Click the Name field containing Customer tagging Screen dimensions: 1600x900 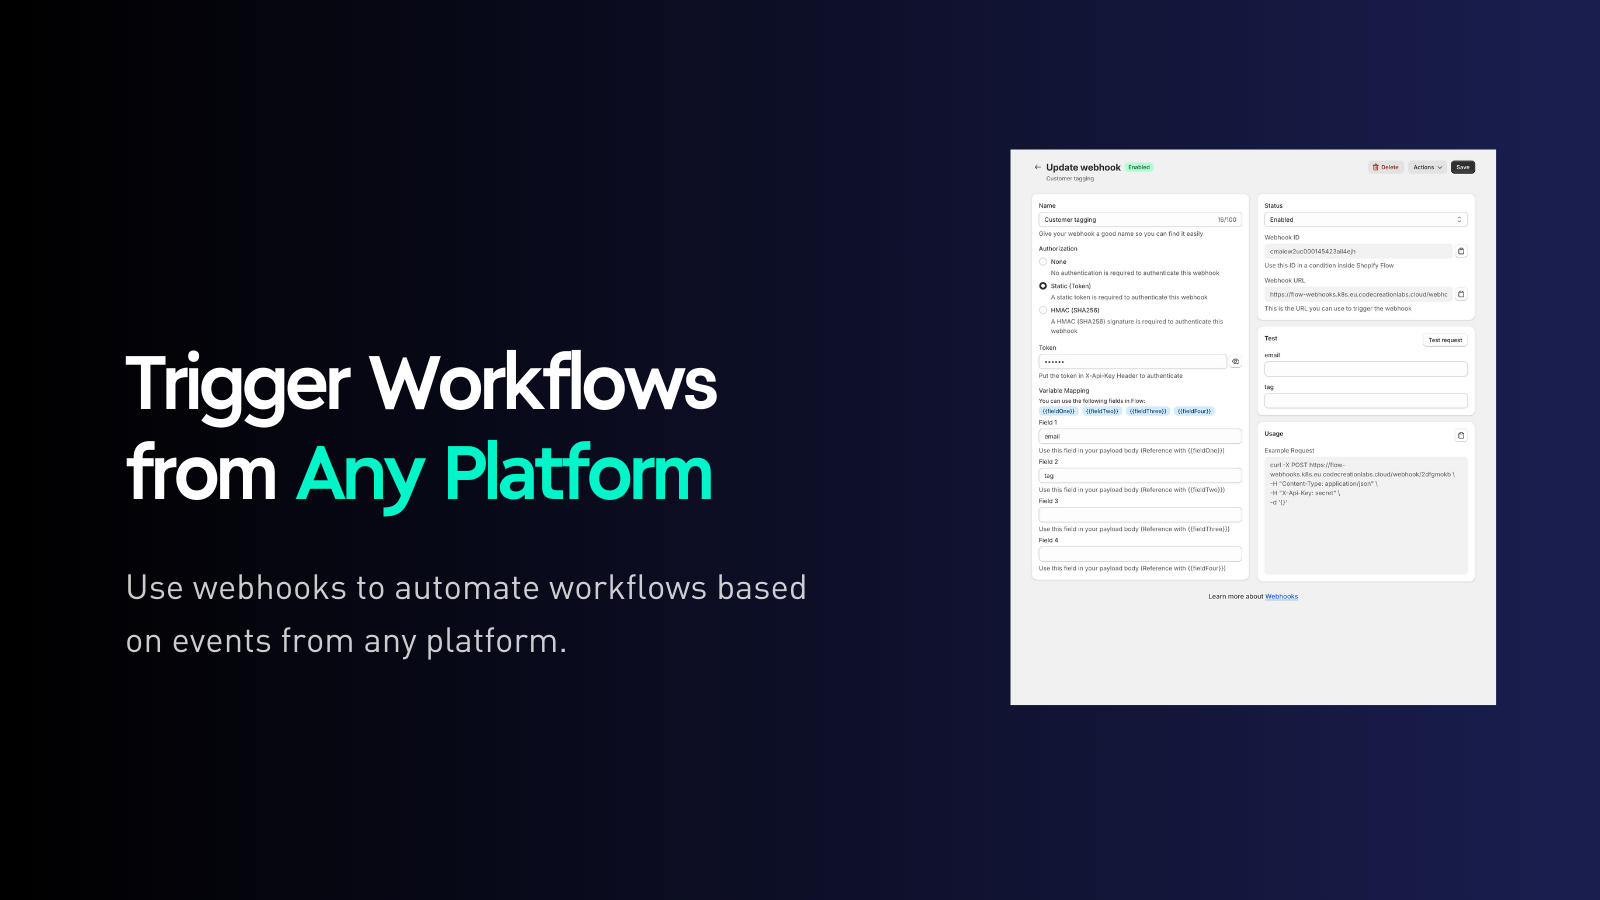1130,219
